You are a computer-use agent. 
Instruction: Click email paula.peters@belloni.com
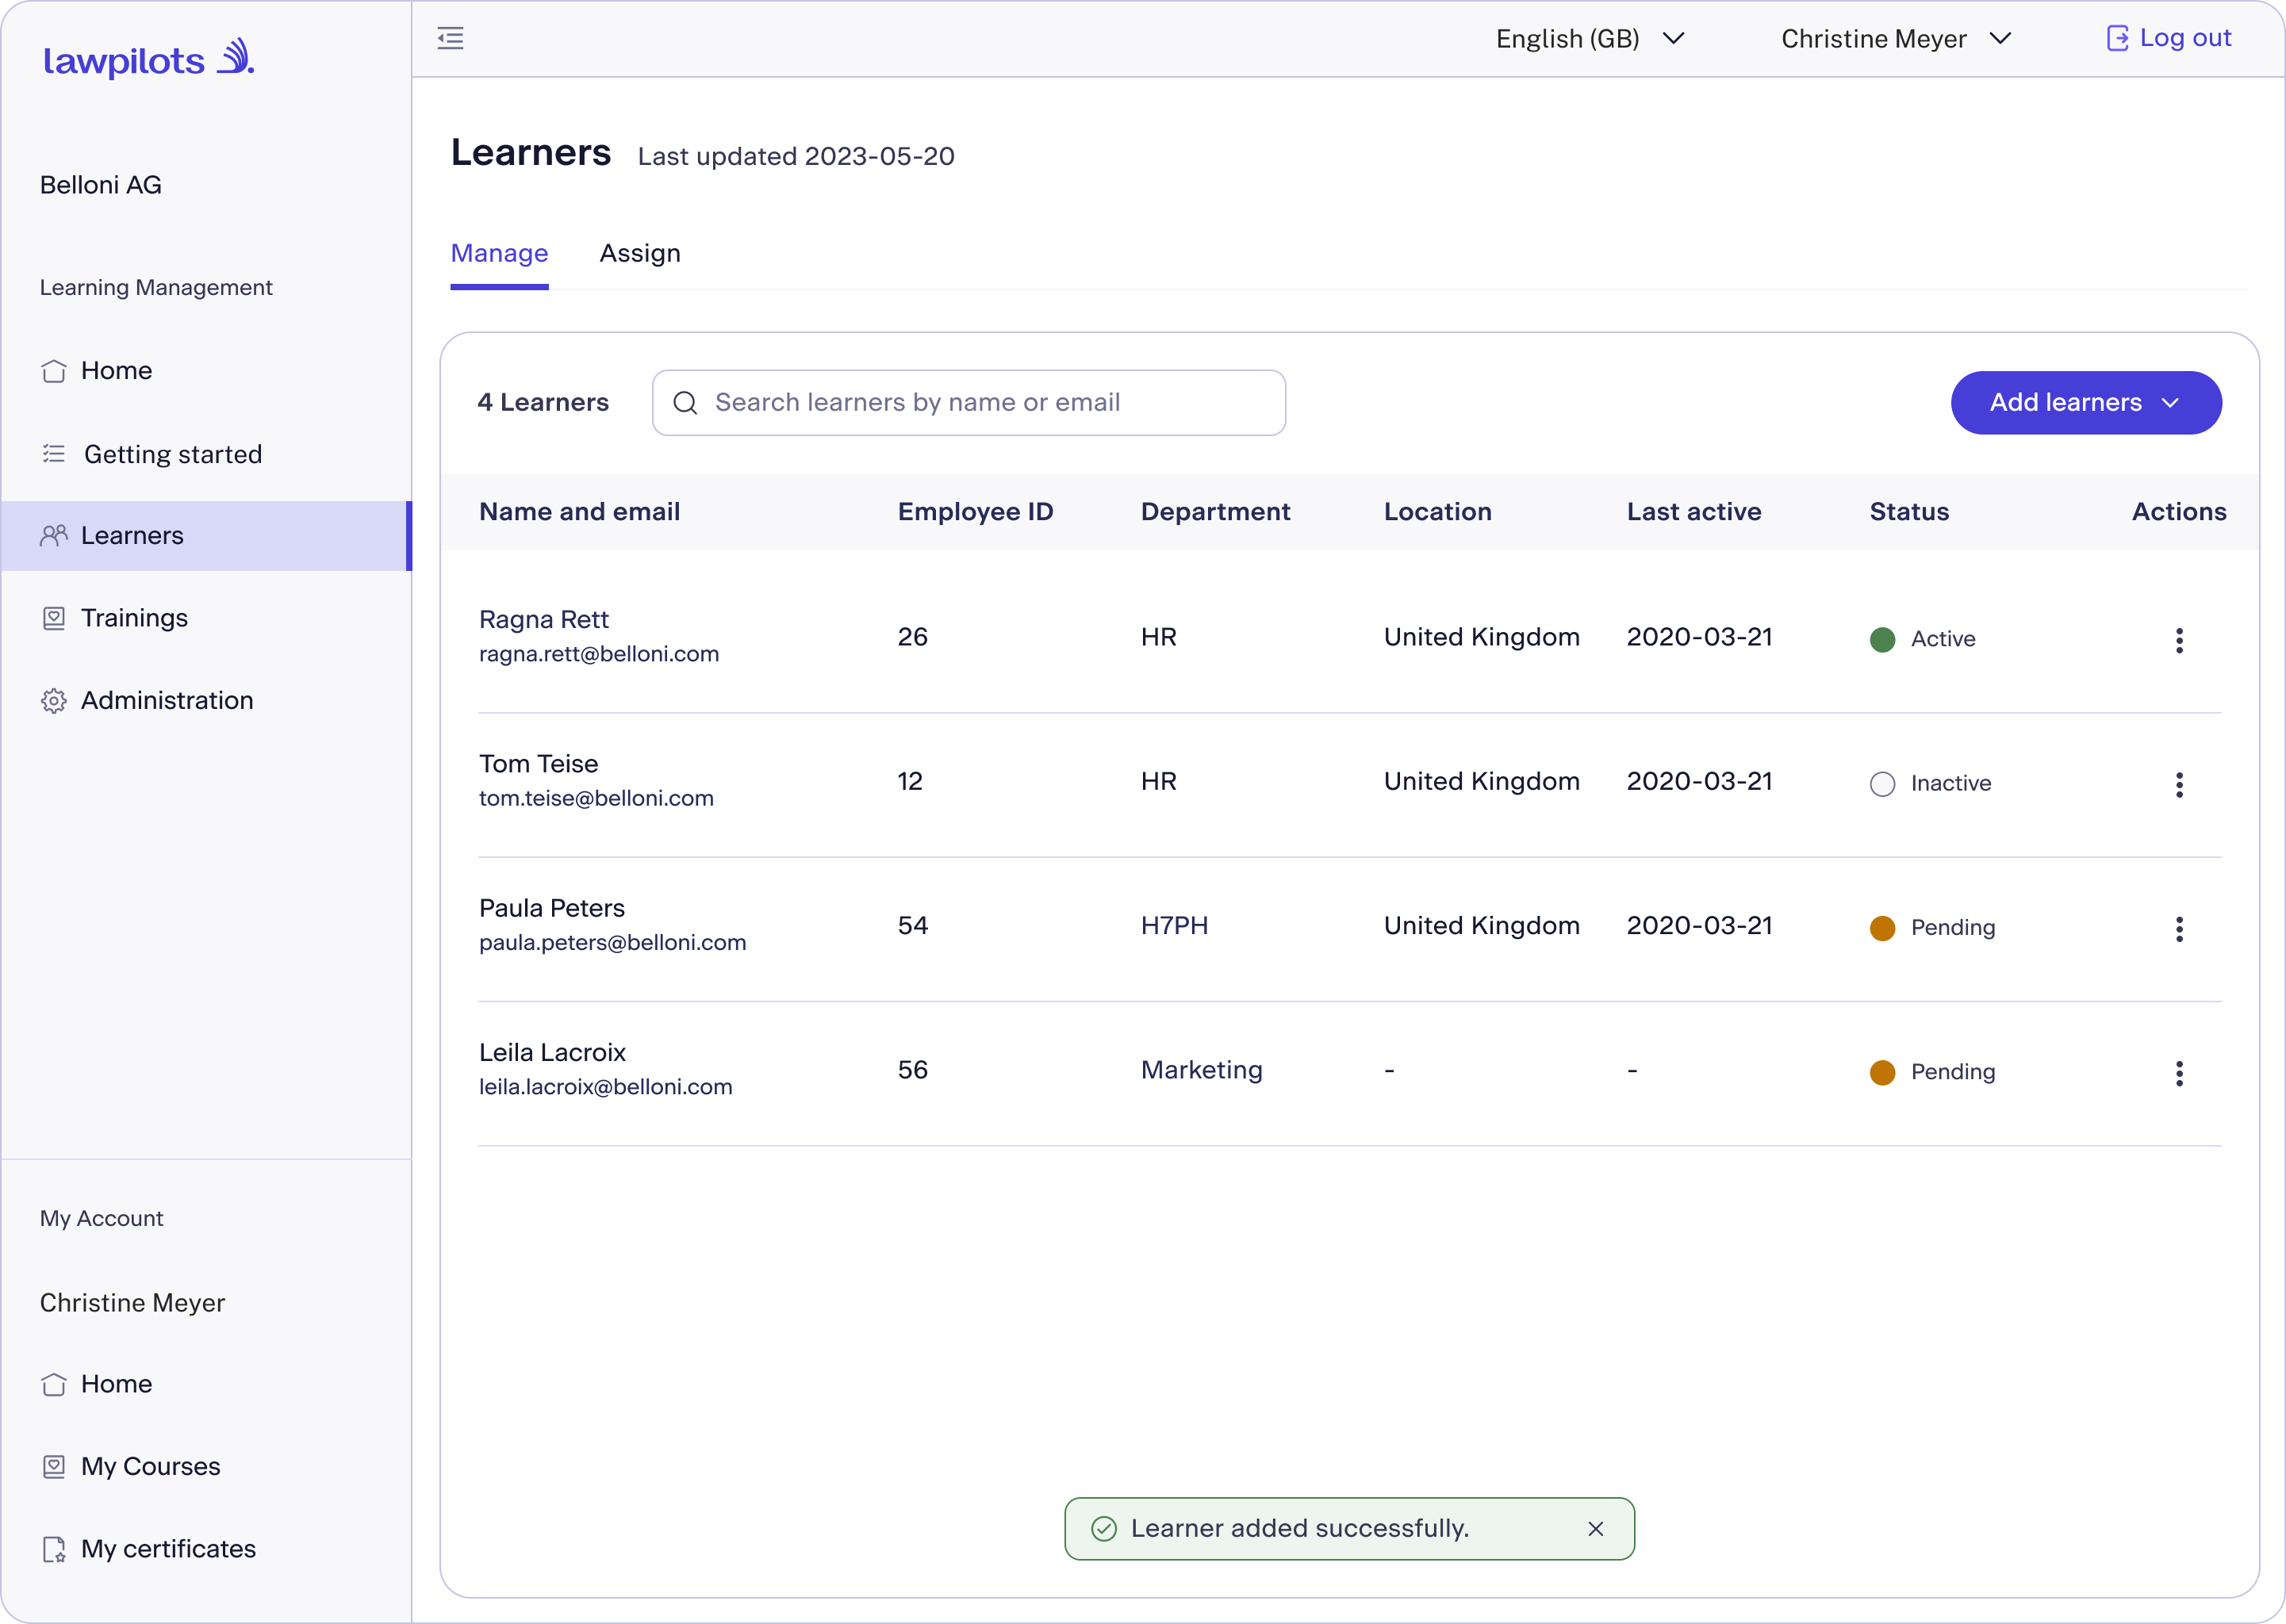pos(613,943)
